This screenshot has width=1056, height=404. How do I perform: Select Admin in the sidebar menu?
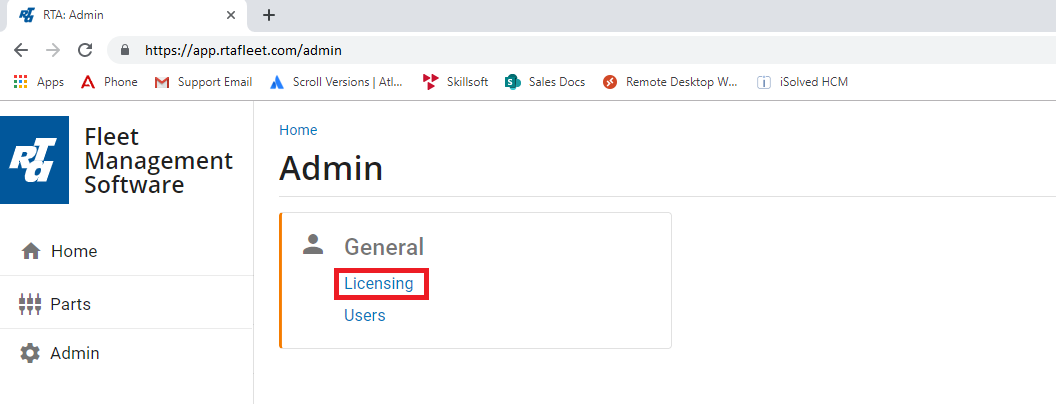coord(74,353)
